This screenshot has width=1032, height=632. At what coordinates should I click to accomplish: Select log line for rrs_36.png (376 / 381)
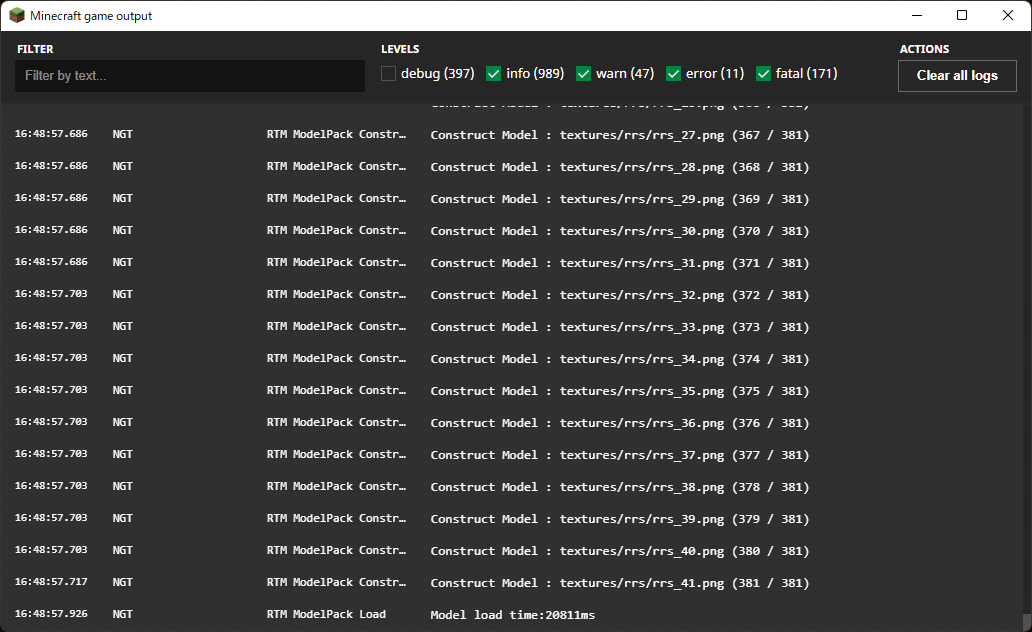511,423
